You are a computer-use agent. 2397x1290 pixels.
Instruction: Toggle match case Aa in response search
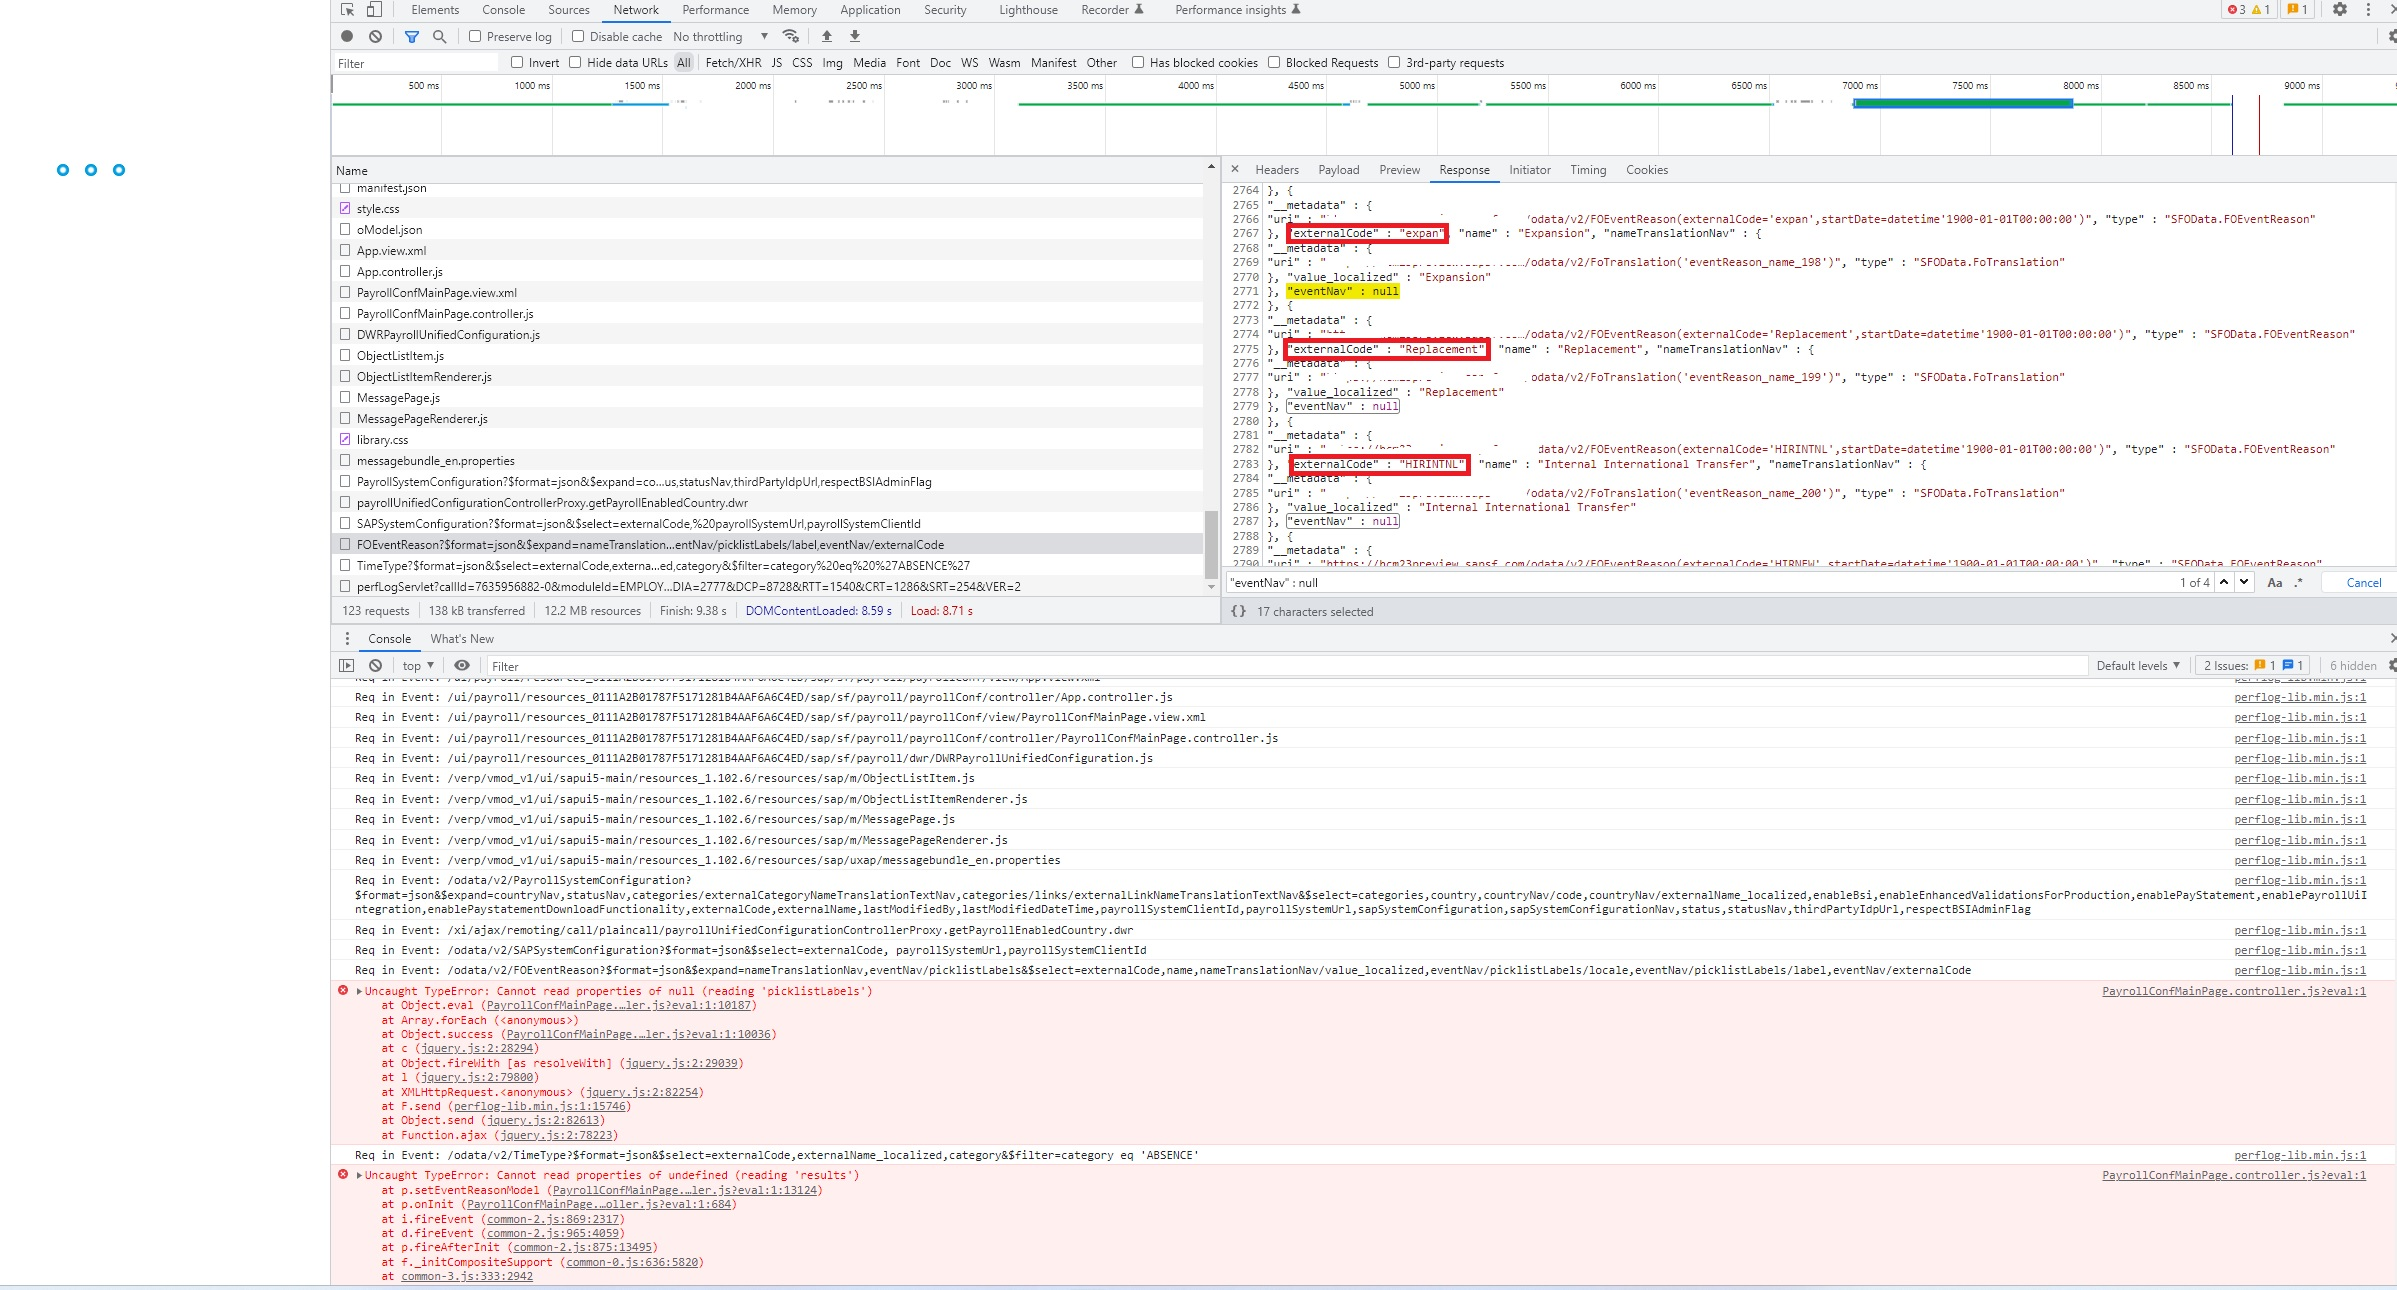click(x=2275, y=582)
